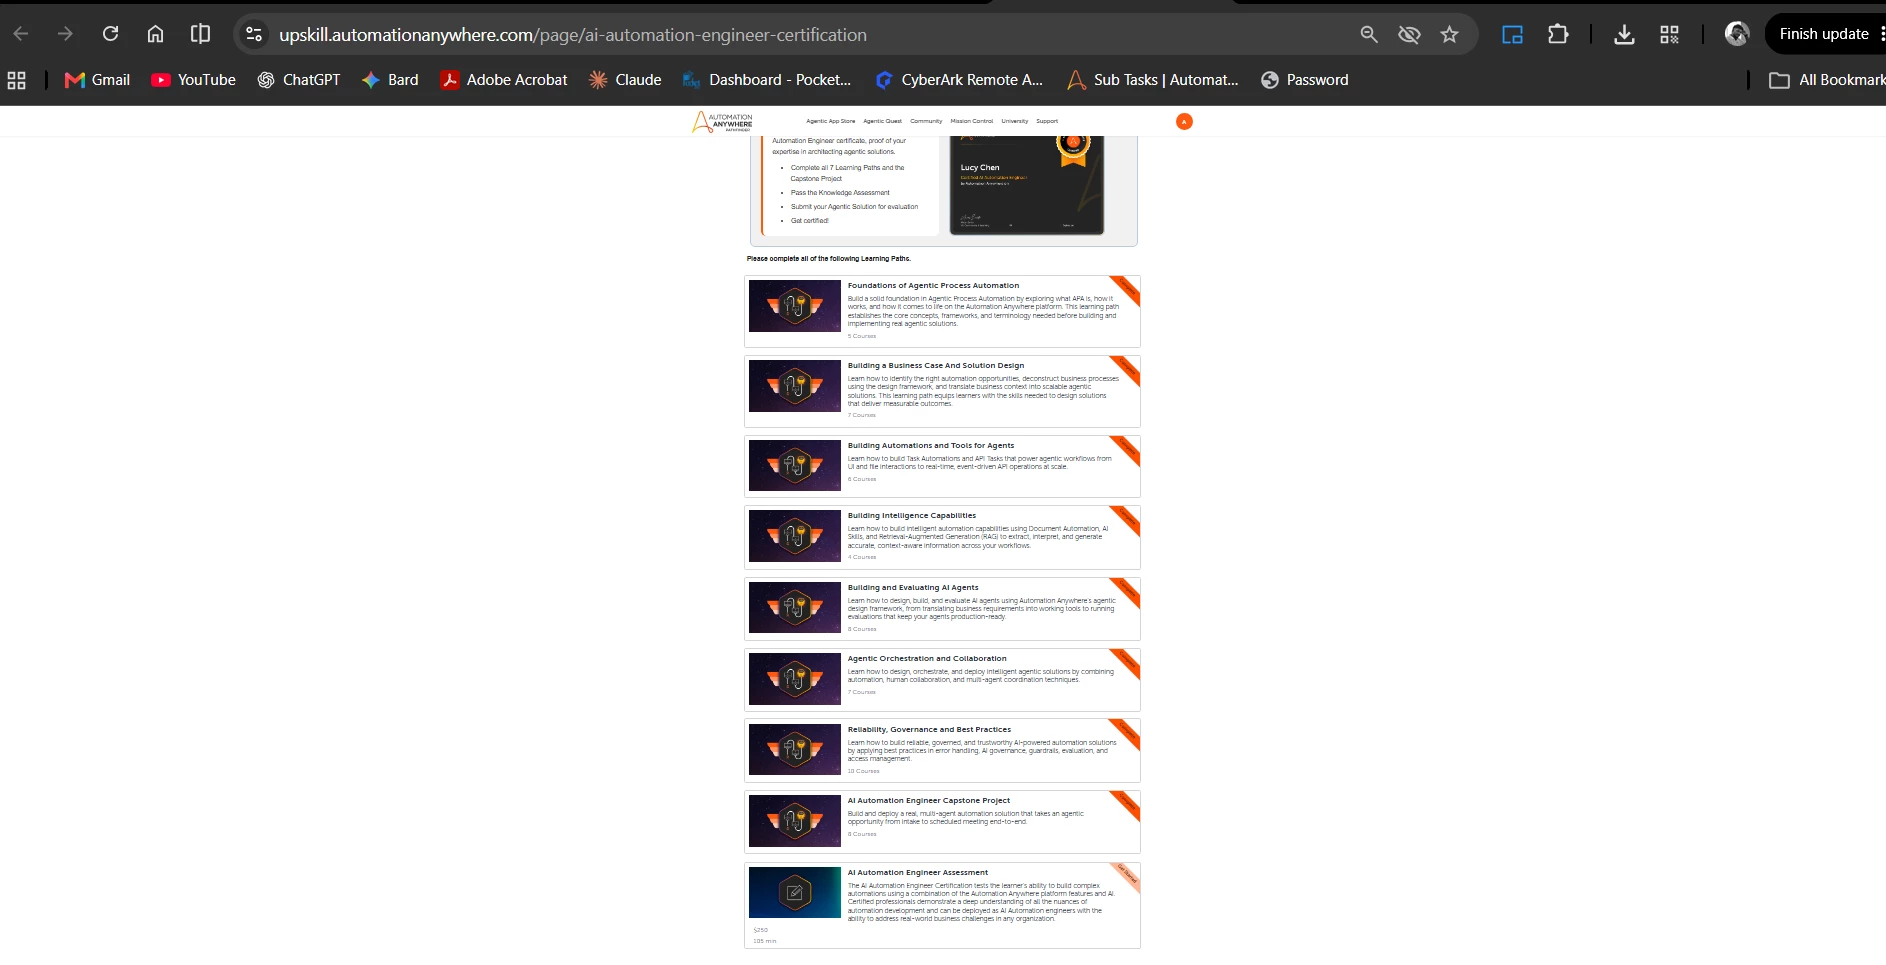The height and width of the screenshot is (965, 1886).
Task: Click the crossed-out eye icon in address bar
Action: click(1409, 34)
